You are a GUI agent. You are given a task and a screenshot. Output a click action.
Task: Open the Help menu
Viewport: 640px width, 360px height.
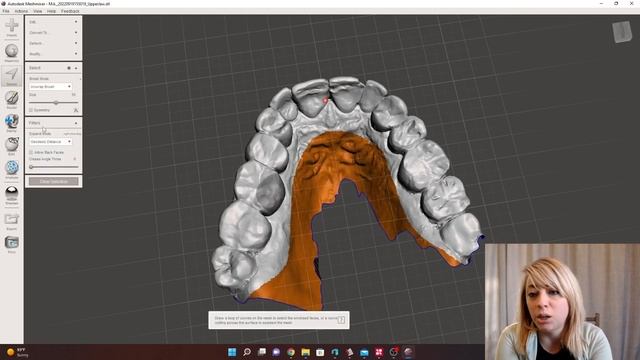click(51, 11)
